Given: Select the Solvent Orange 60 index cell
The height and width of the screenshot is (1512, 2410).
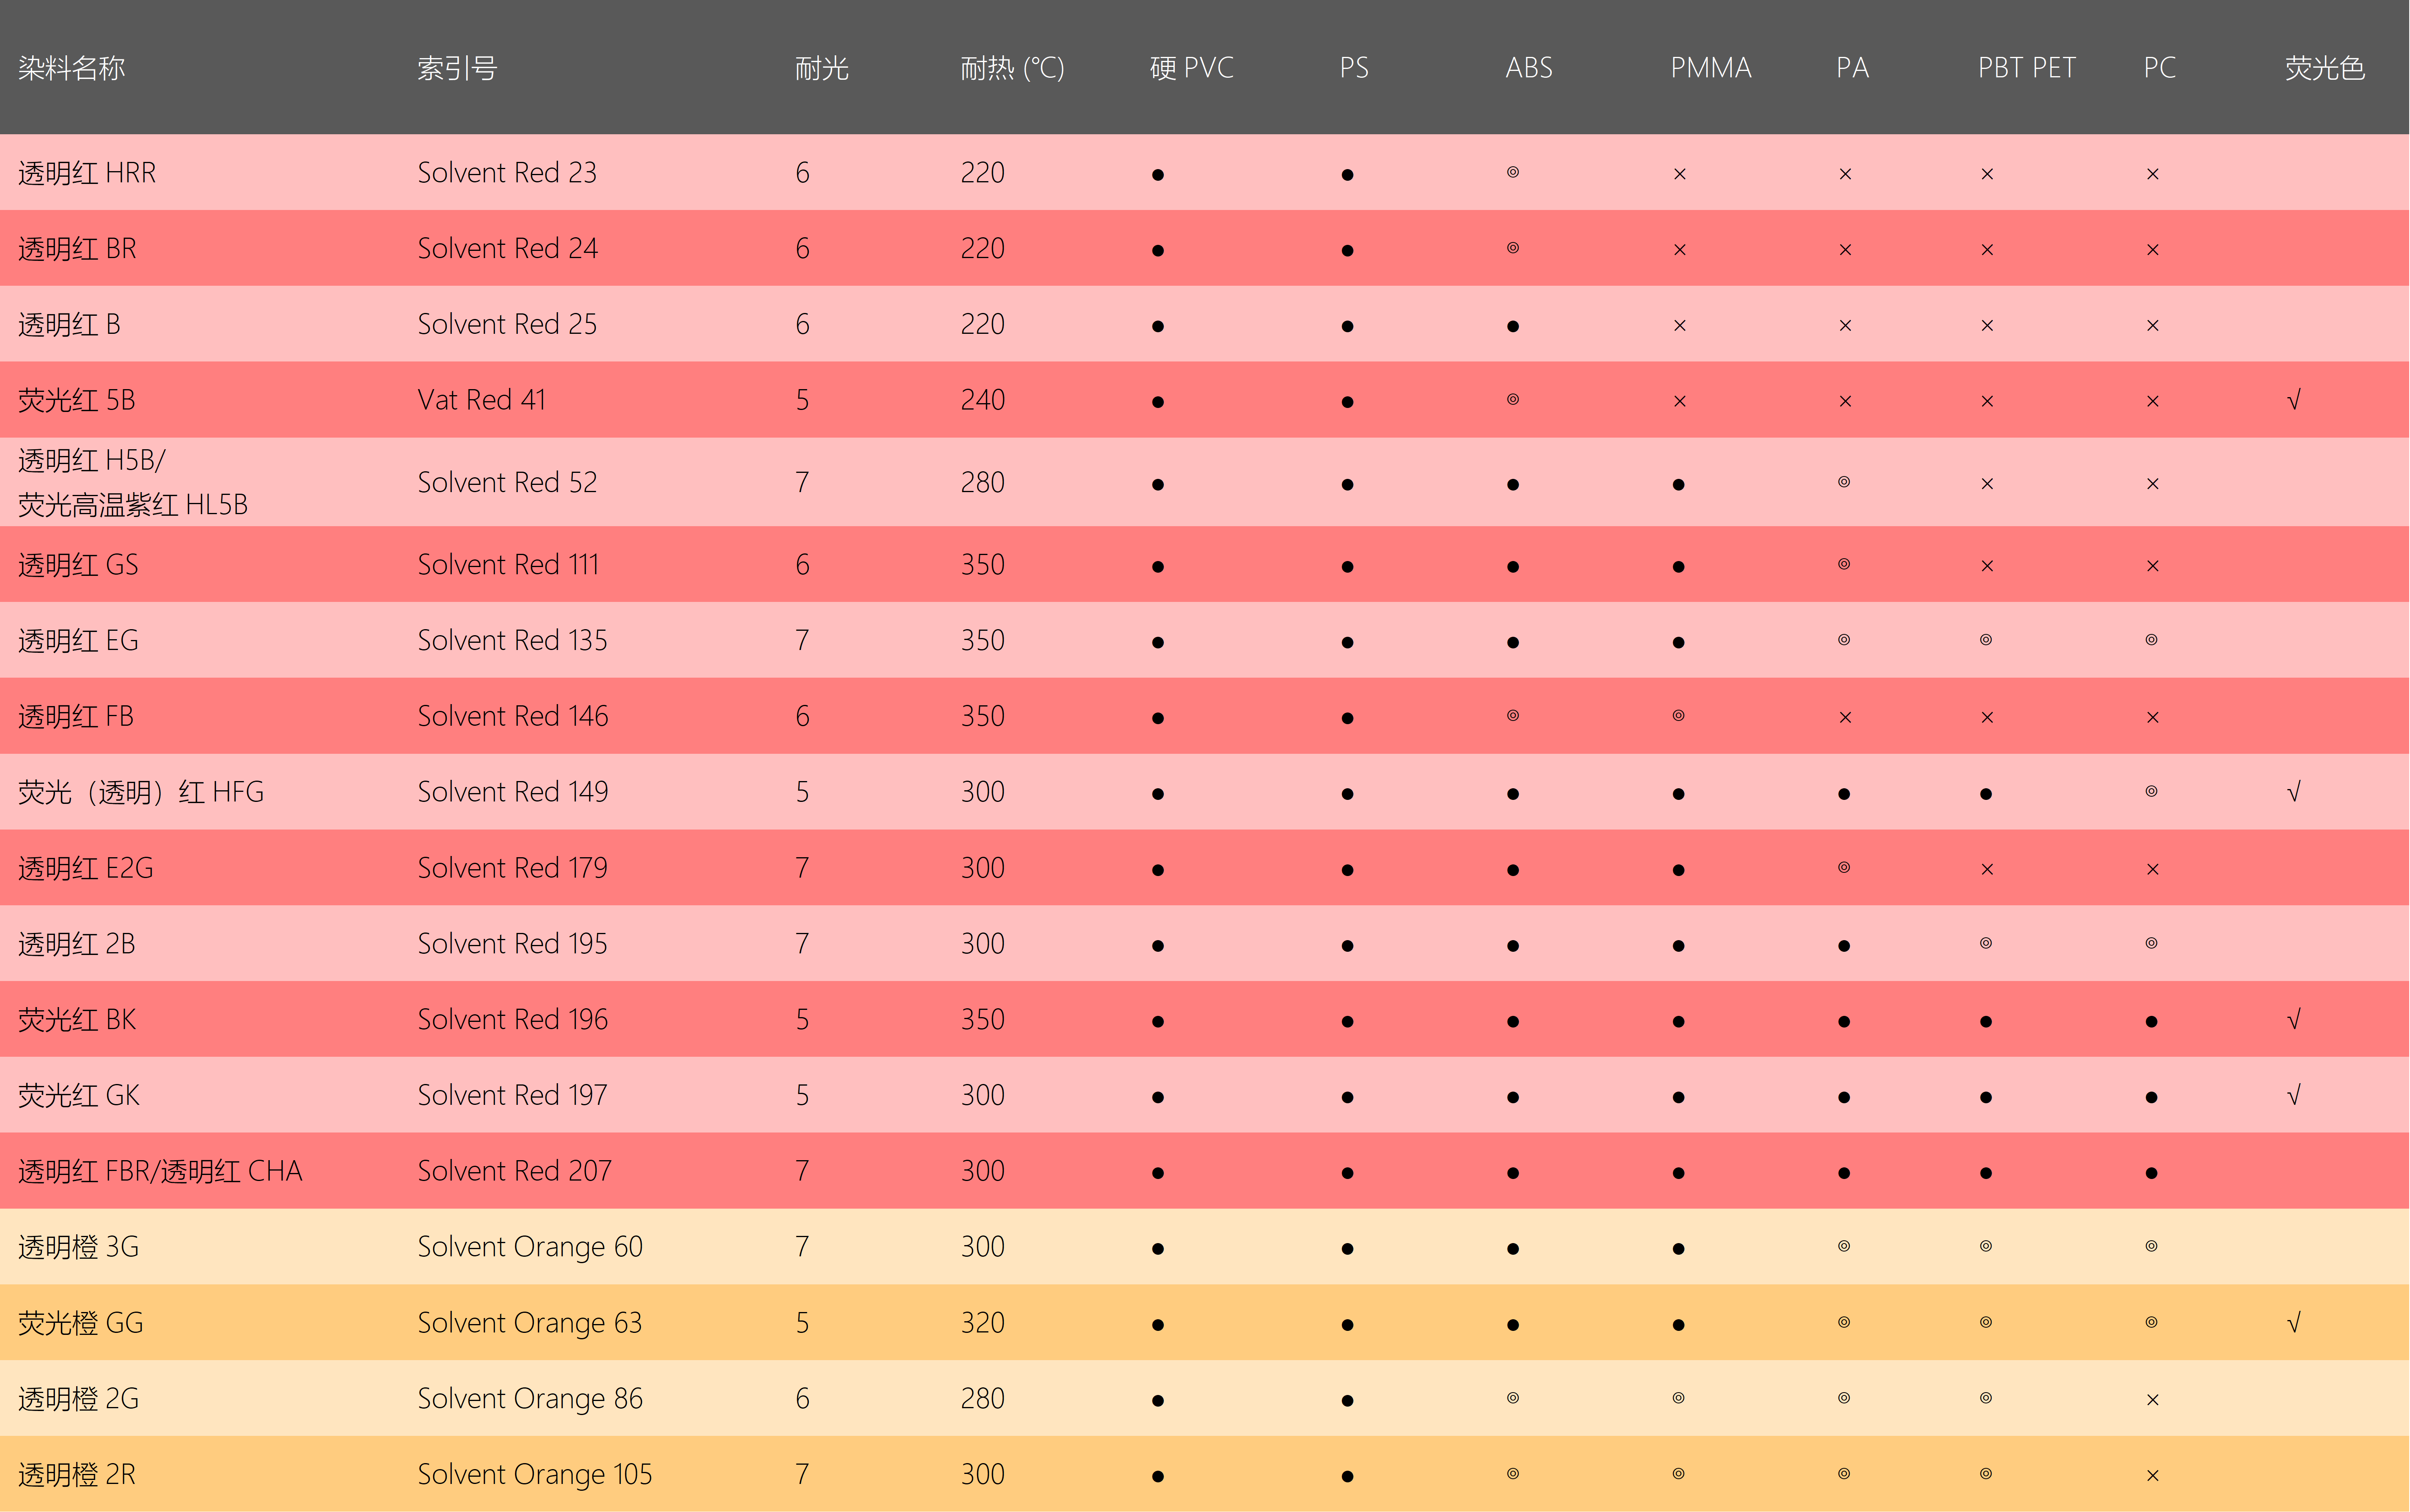Looking at the screenshot, I should click(x=530, y=1247).
